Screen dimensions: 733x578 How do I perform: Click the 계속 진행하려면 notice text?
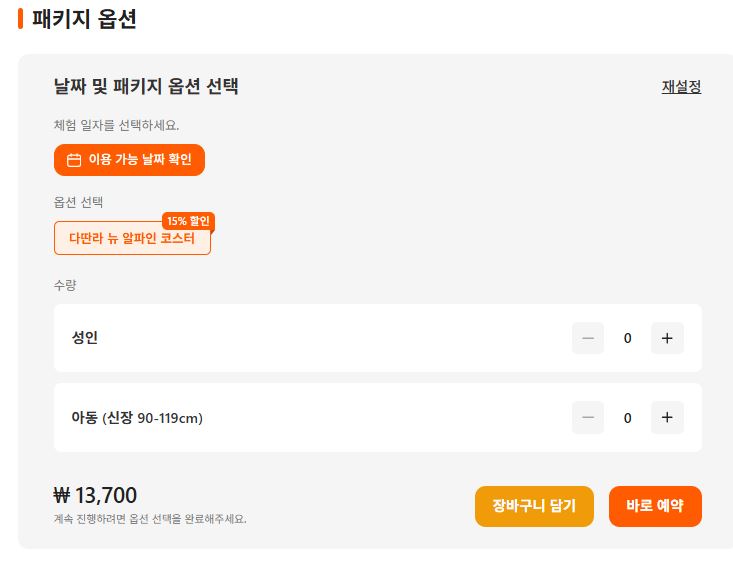coord(150,519)
